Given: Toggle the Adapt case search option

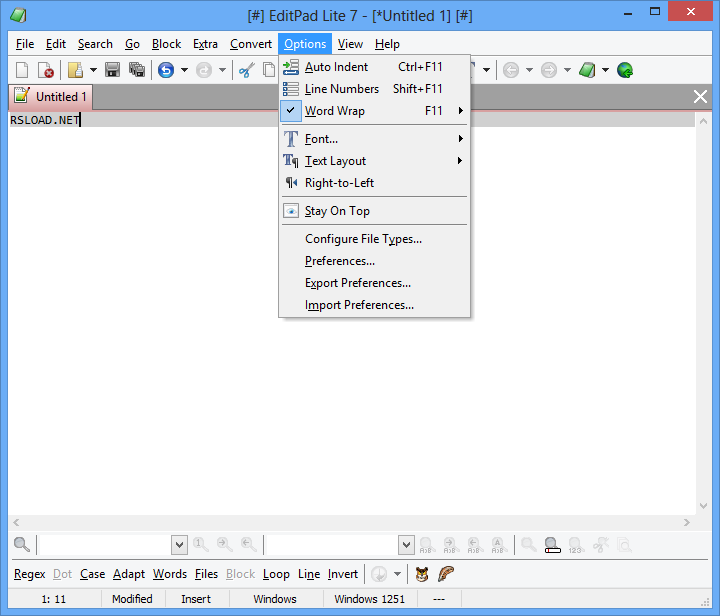Looking at the screenshot, I should click(129, 574).
